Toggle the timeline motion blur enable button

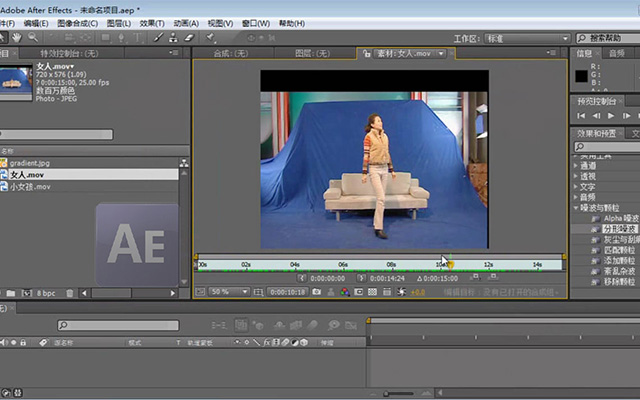pos(312,325)
